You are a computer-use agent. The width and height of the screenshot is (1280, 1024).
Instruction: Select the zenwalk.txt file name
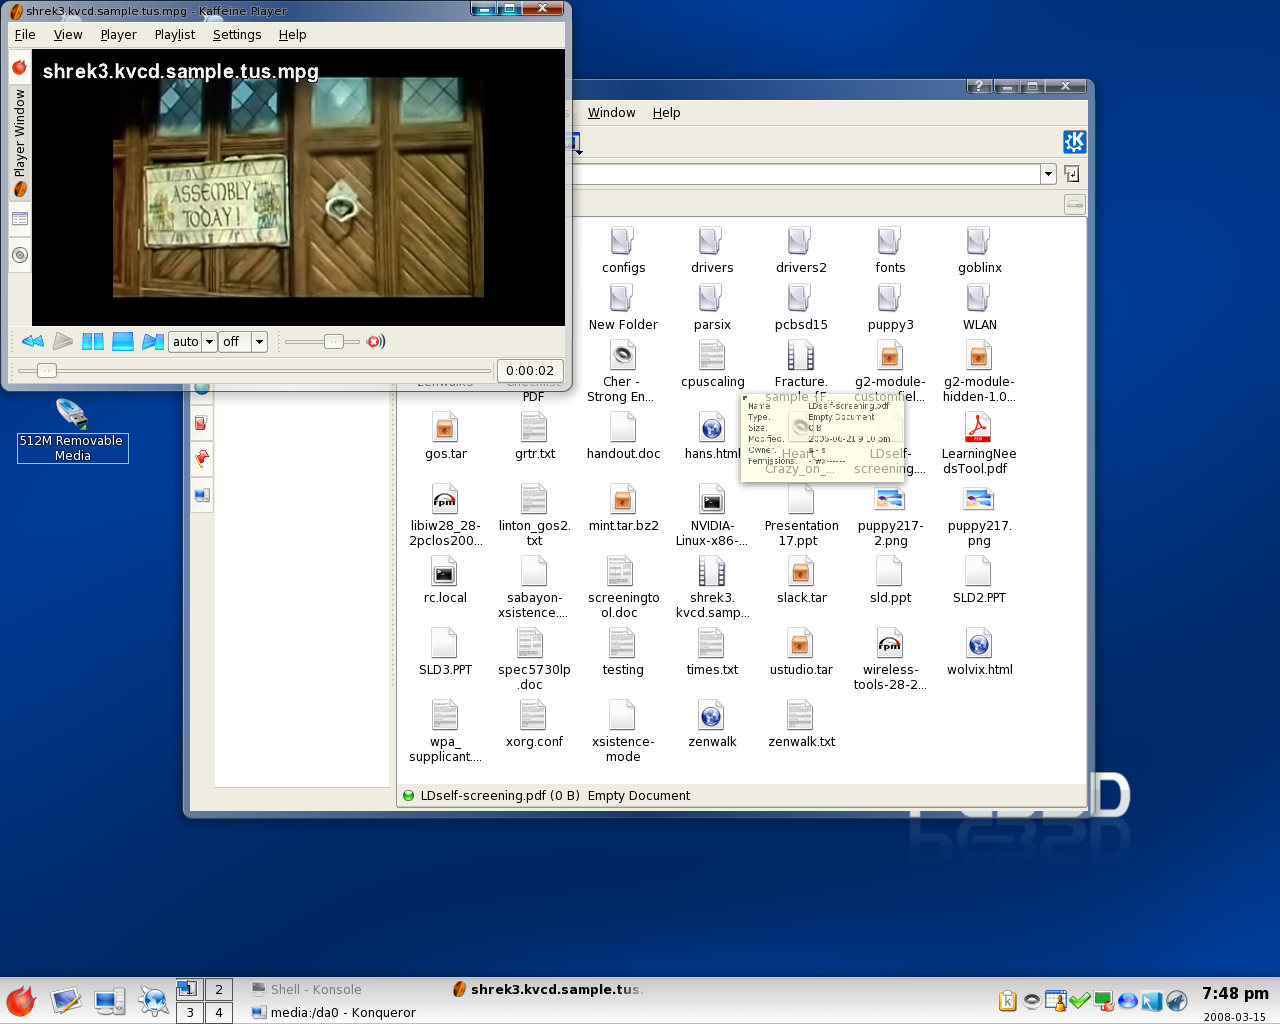coord(801,742)
